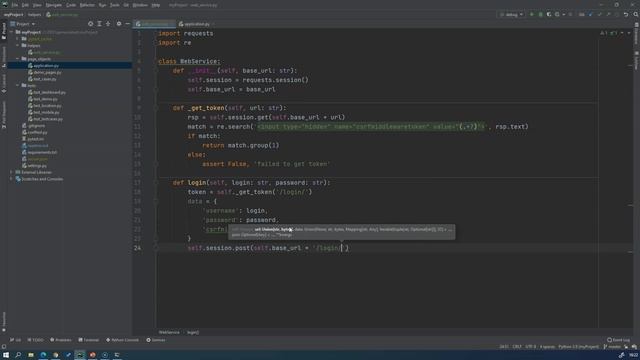This screenshot has width=640, height=360.
Task: Click the Debug bug icon
Action: [x=540, y=15]
